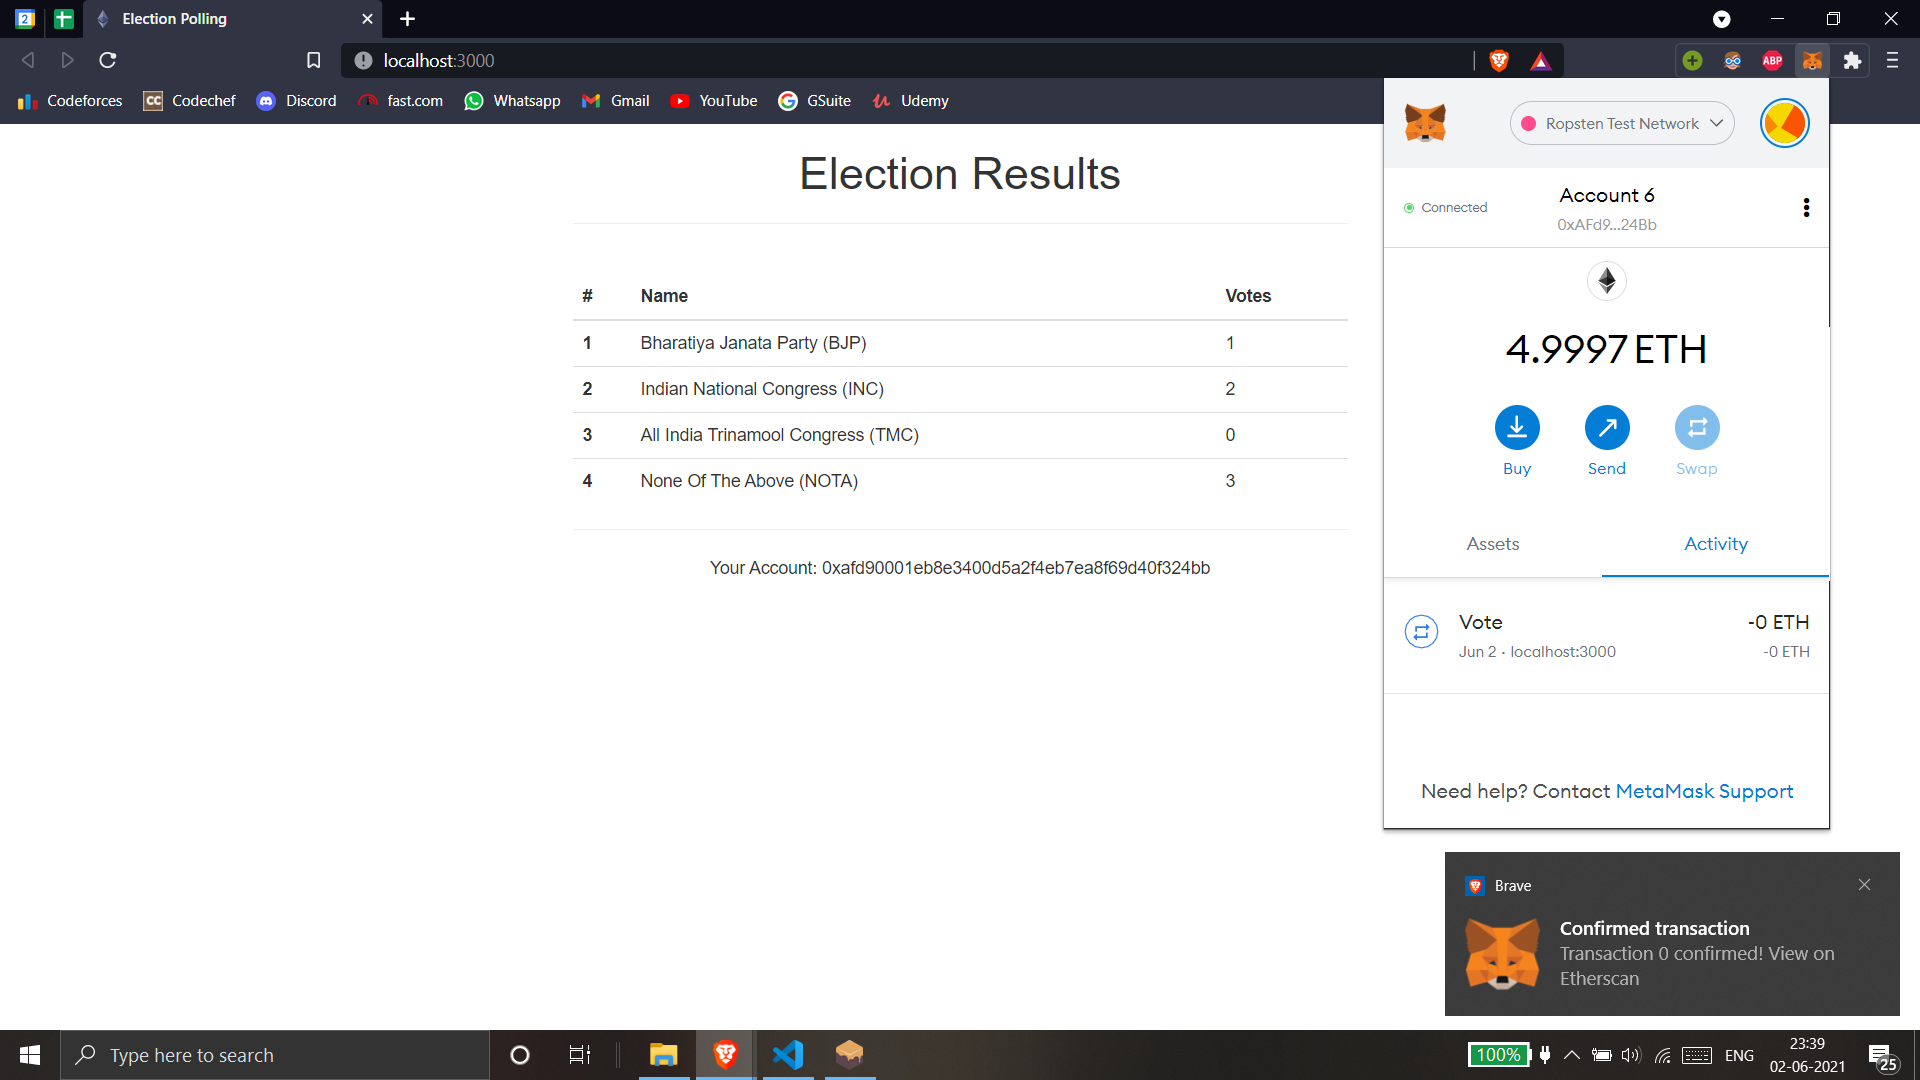This screenshot has height=1080, width=1920.
Task: Switch to the Assets tab
Action: 1492,544
